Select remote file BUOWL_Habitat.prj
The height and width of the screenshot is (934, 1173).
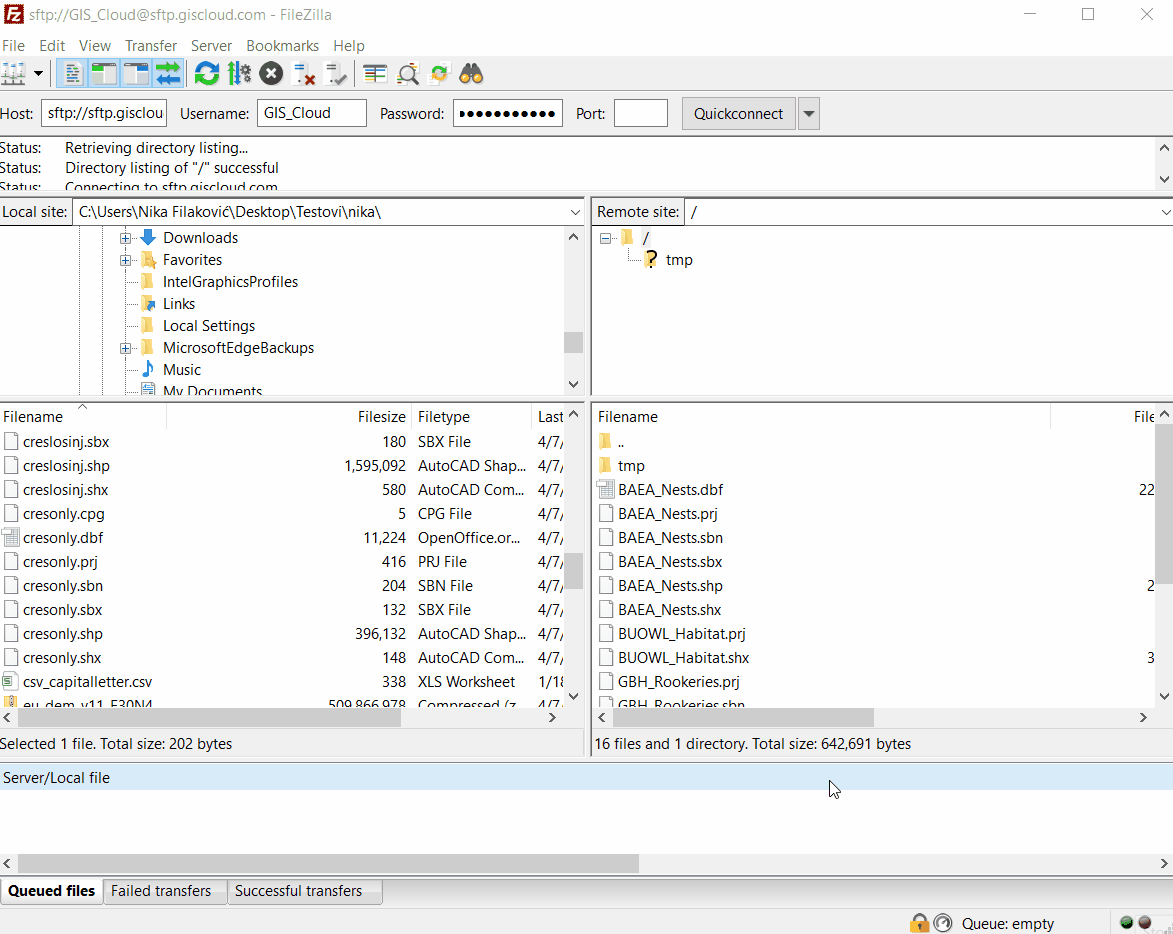pyautogui.click(x=682, y=634)
